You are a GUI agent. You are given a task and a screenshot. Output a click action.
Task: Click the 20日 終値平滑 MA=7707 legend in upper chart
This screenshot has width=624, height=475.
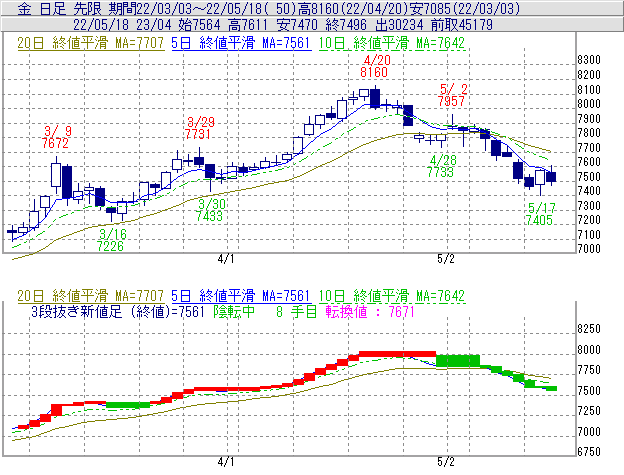(90, 43)
